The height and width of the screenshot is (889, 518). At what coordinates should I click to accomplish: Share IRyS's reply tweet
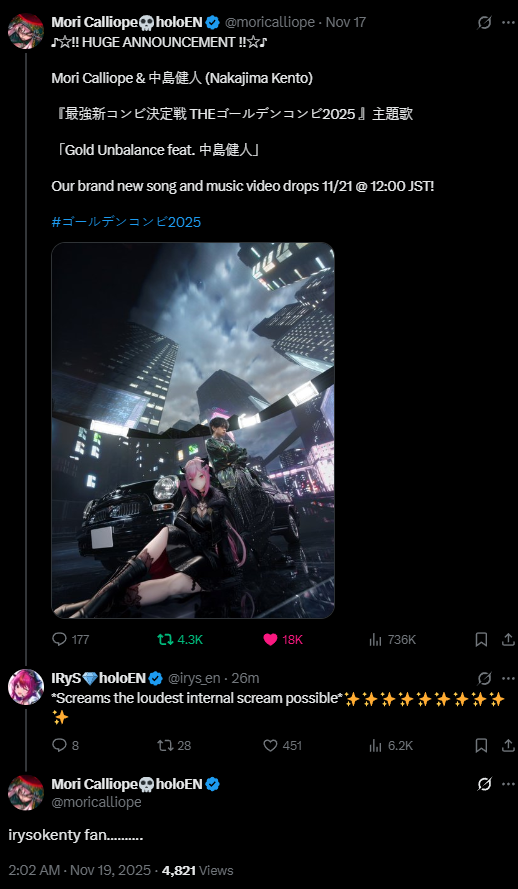[508, 746]
